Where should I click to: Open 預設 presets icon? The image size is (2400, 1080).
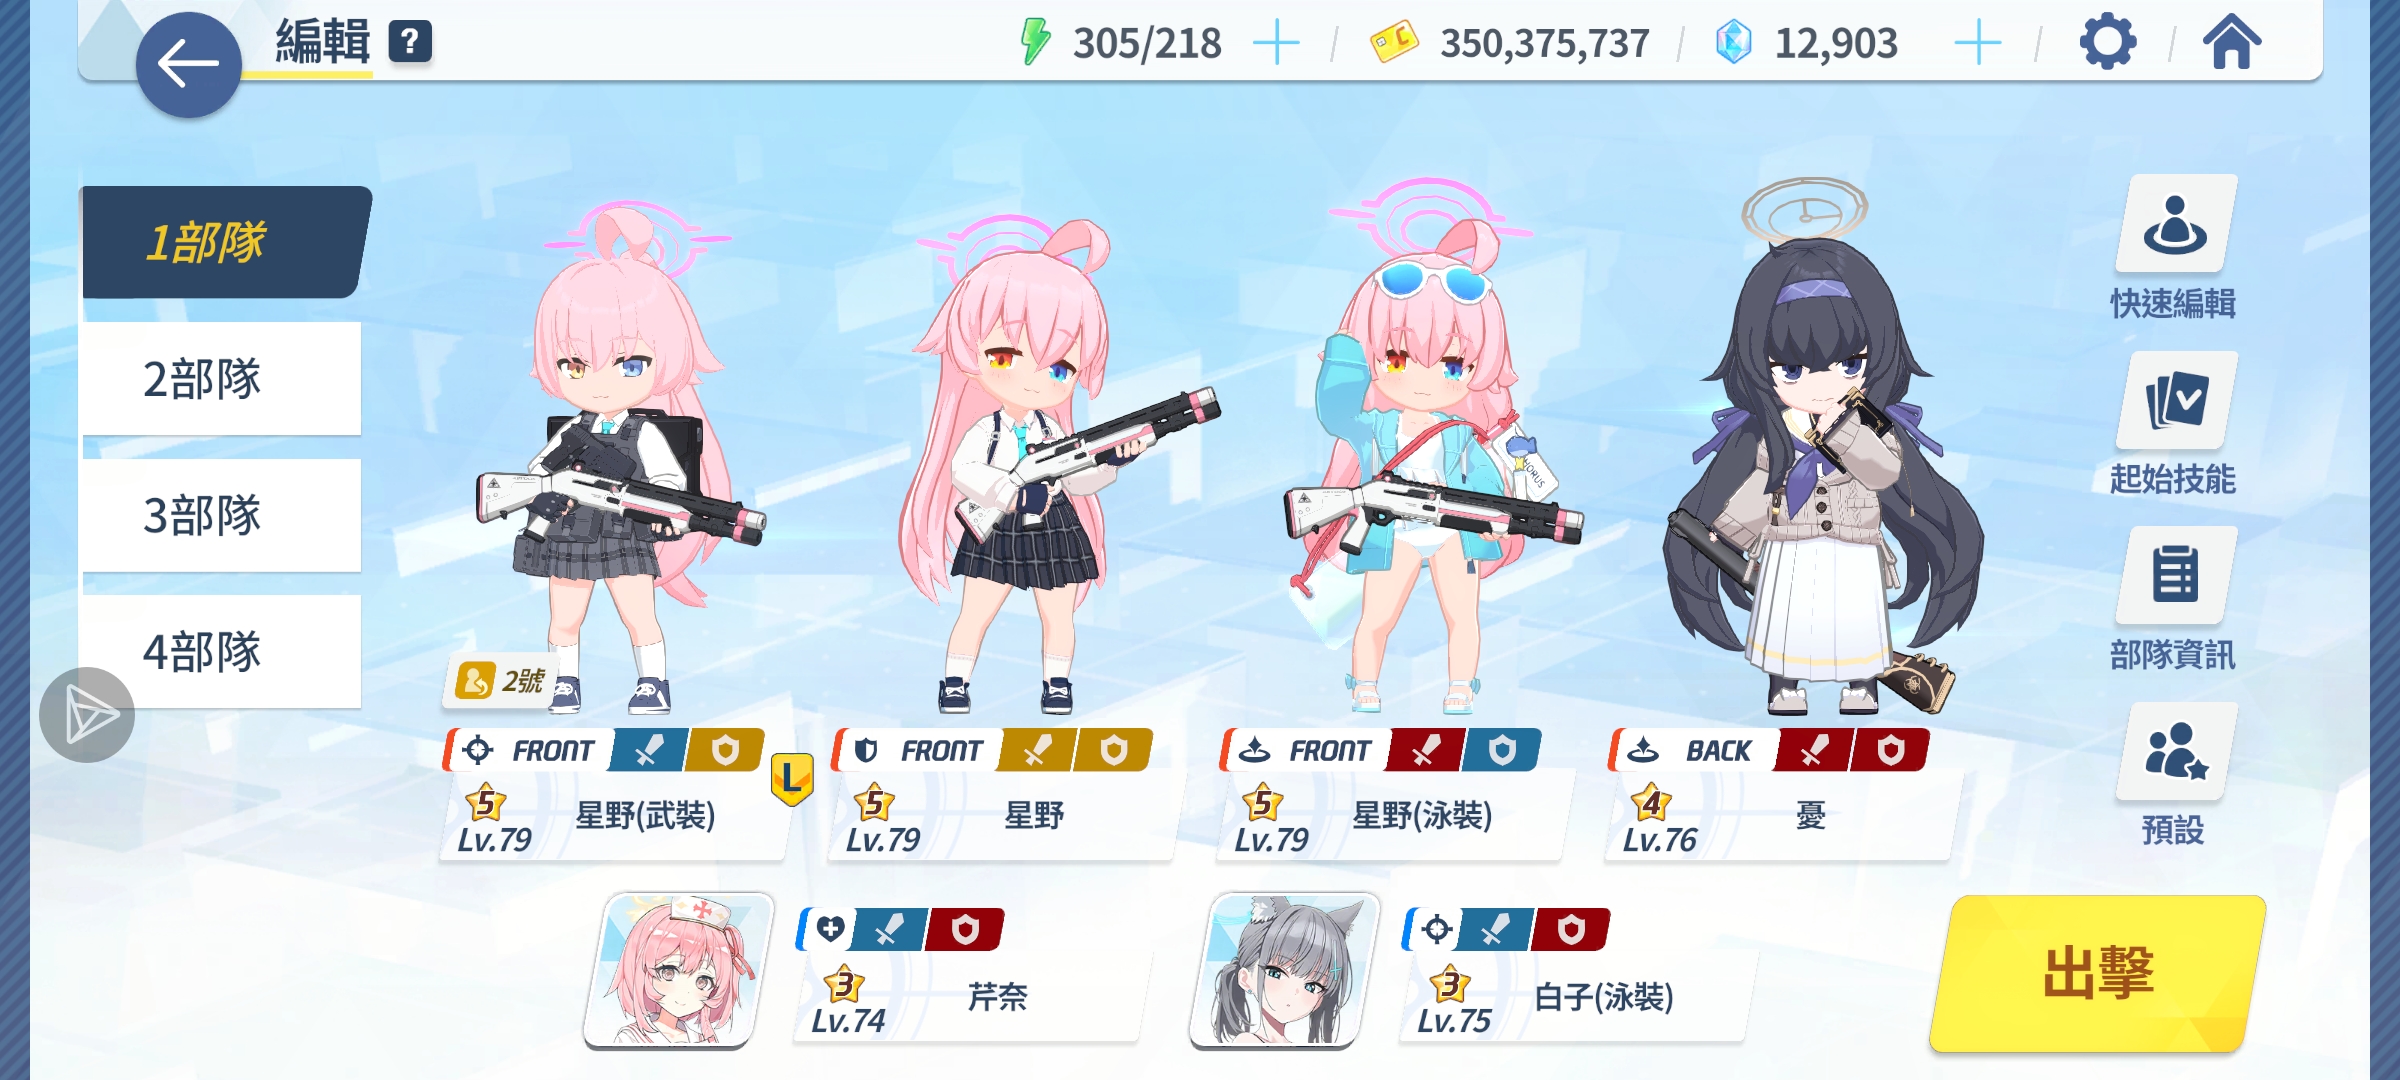tap(2175, 751)
